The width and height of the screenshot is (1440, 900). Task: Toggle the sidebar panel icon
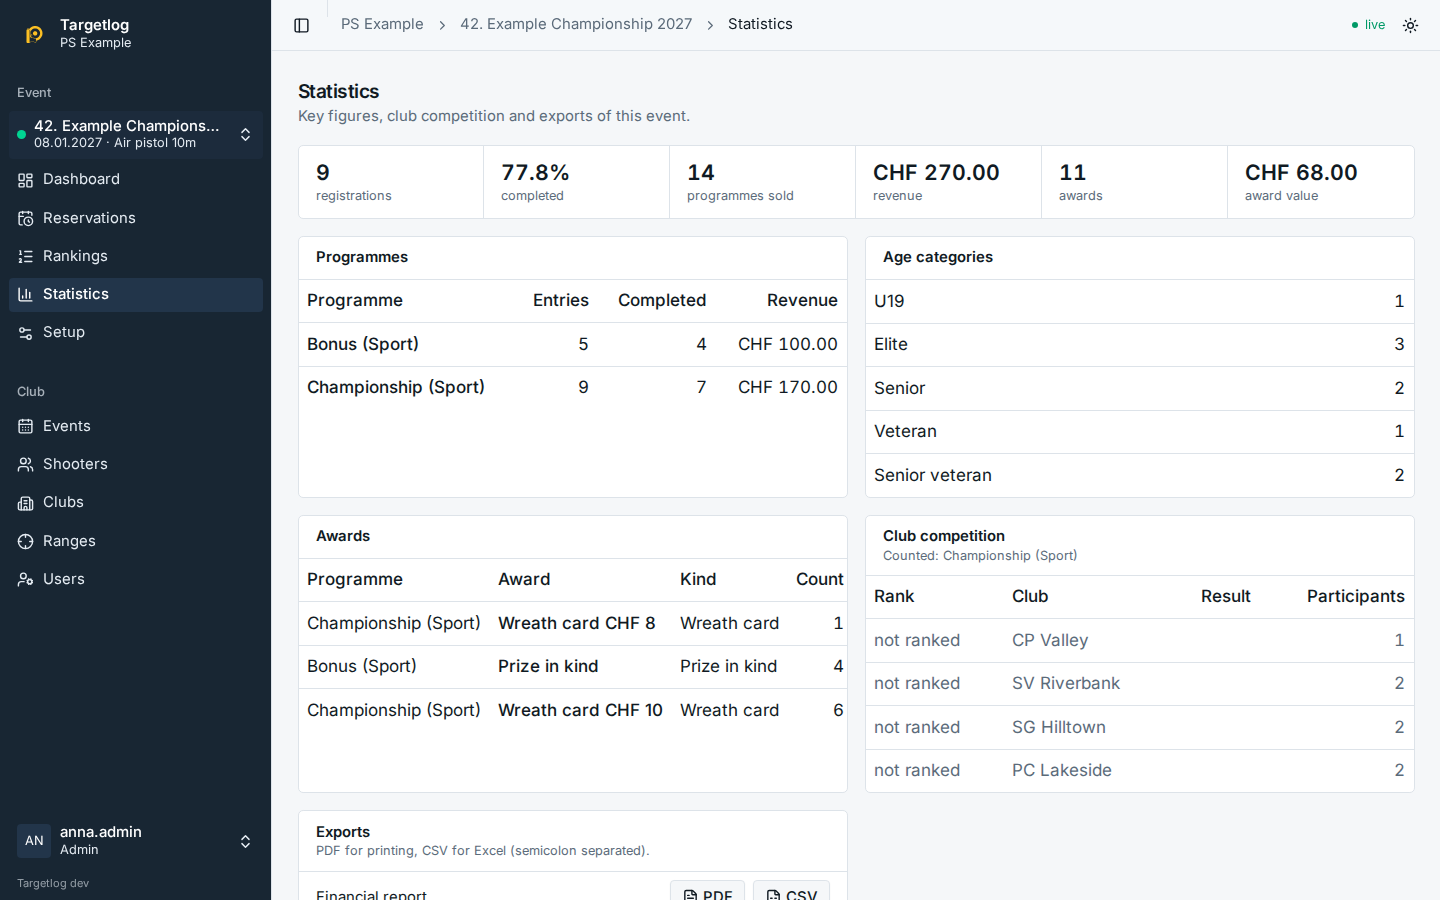coord(302,25)
